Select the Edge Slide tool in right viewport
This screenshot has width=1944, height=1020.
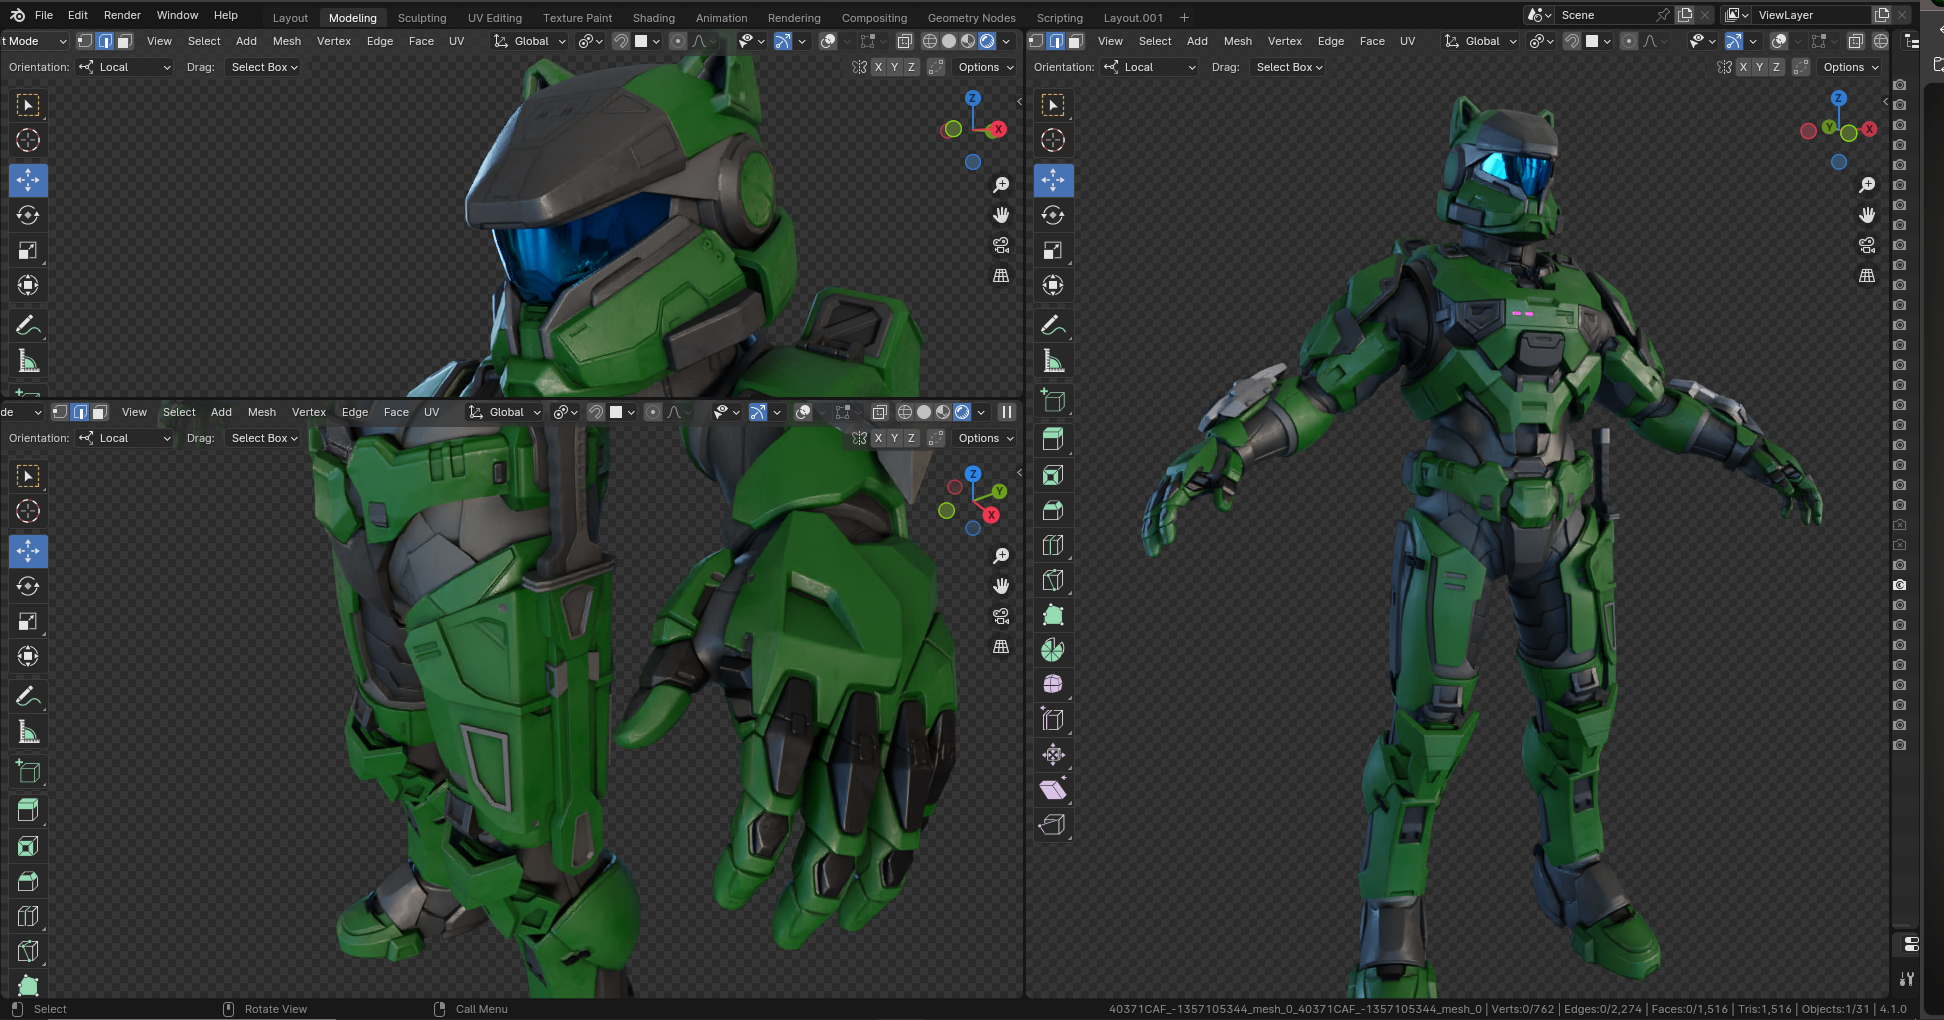coord(1053,719)
